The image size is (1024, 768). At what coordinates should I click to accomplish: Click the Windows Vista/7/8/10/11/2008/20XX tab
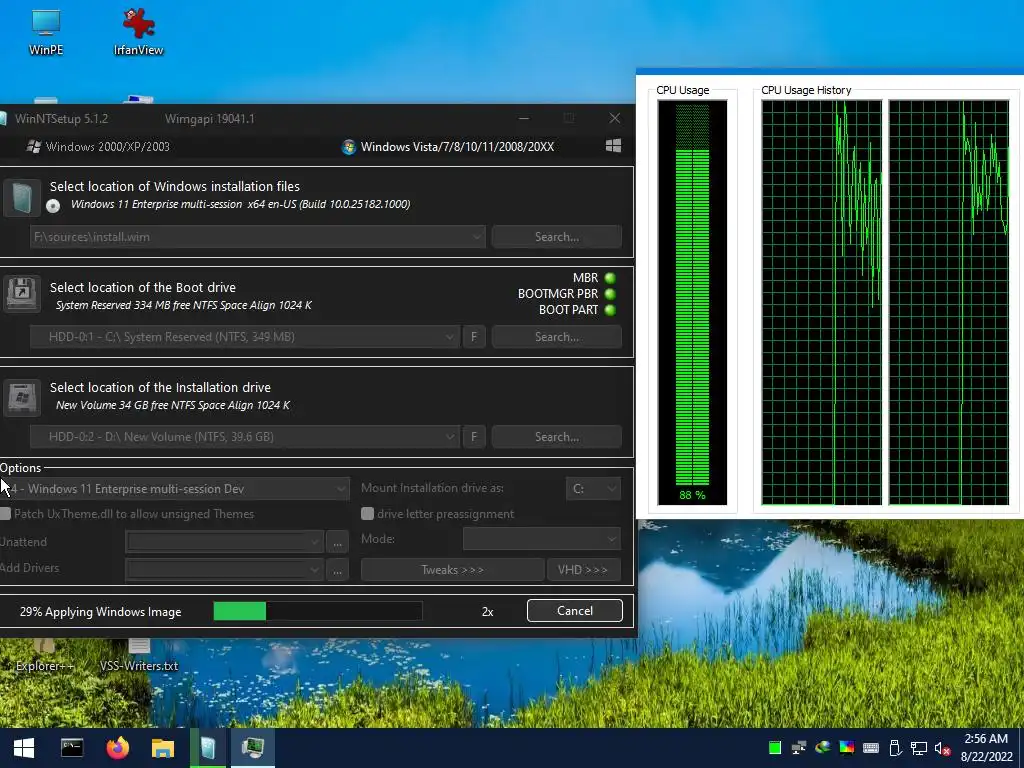click(448, 146)
